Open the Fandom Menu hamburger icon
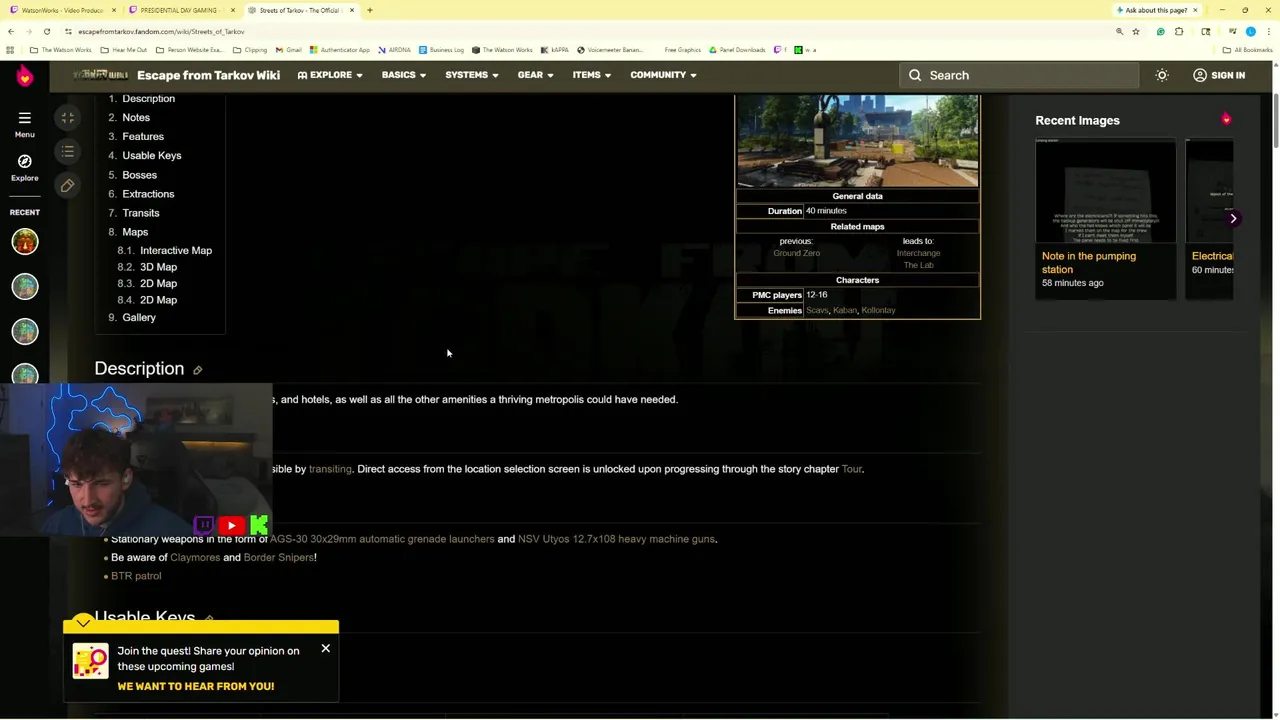Image resolution: width=1280 pixels, height=720 pixels. (x=25, y=118)
